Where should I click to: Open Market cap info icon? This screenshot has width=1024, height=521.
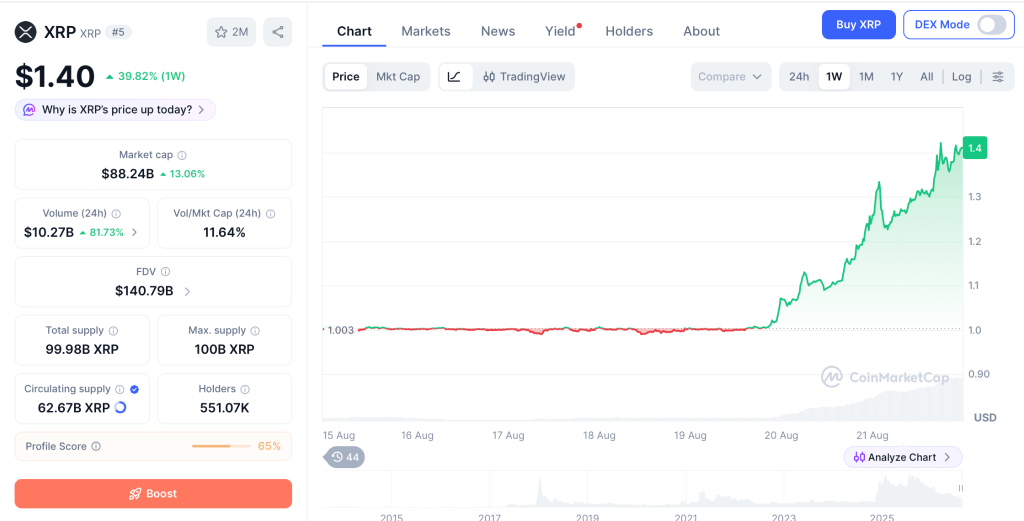pos(182,155)
